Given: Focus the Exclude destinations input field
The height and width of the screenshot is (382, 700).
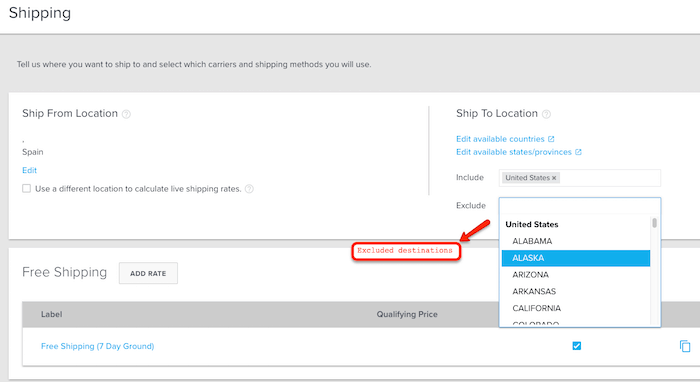Looking at the screenshot, I should point(579,205).
